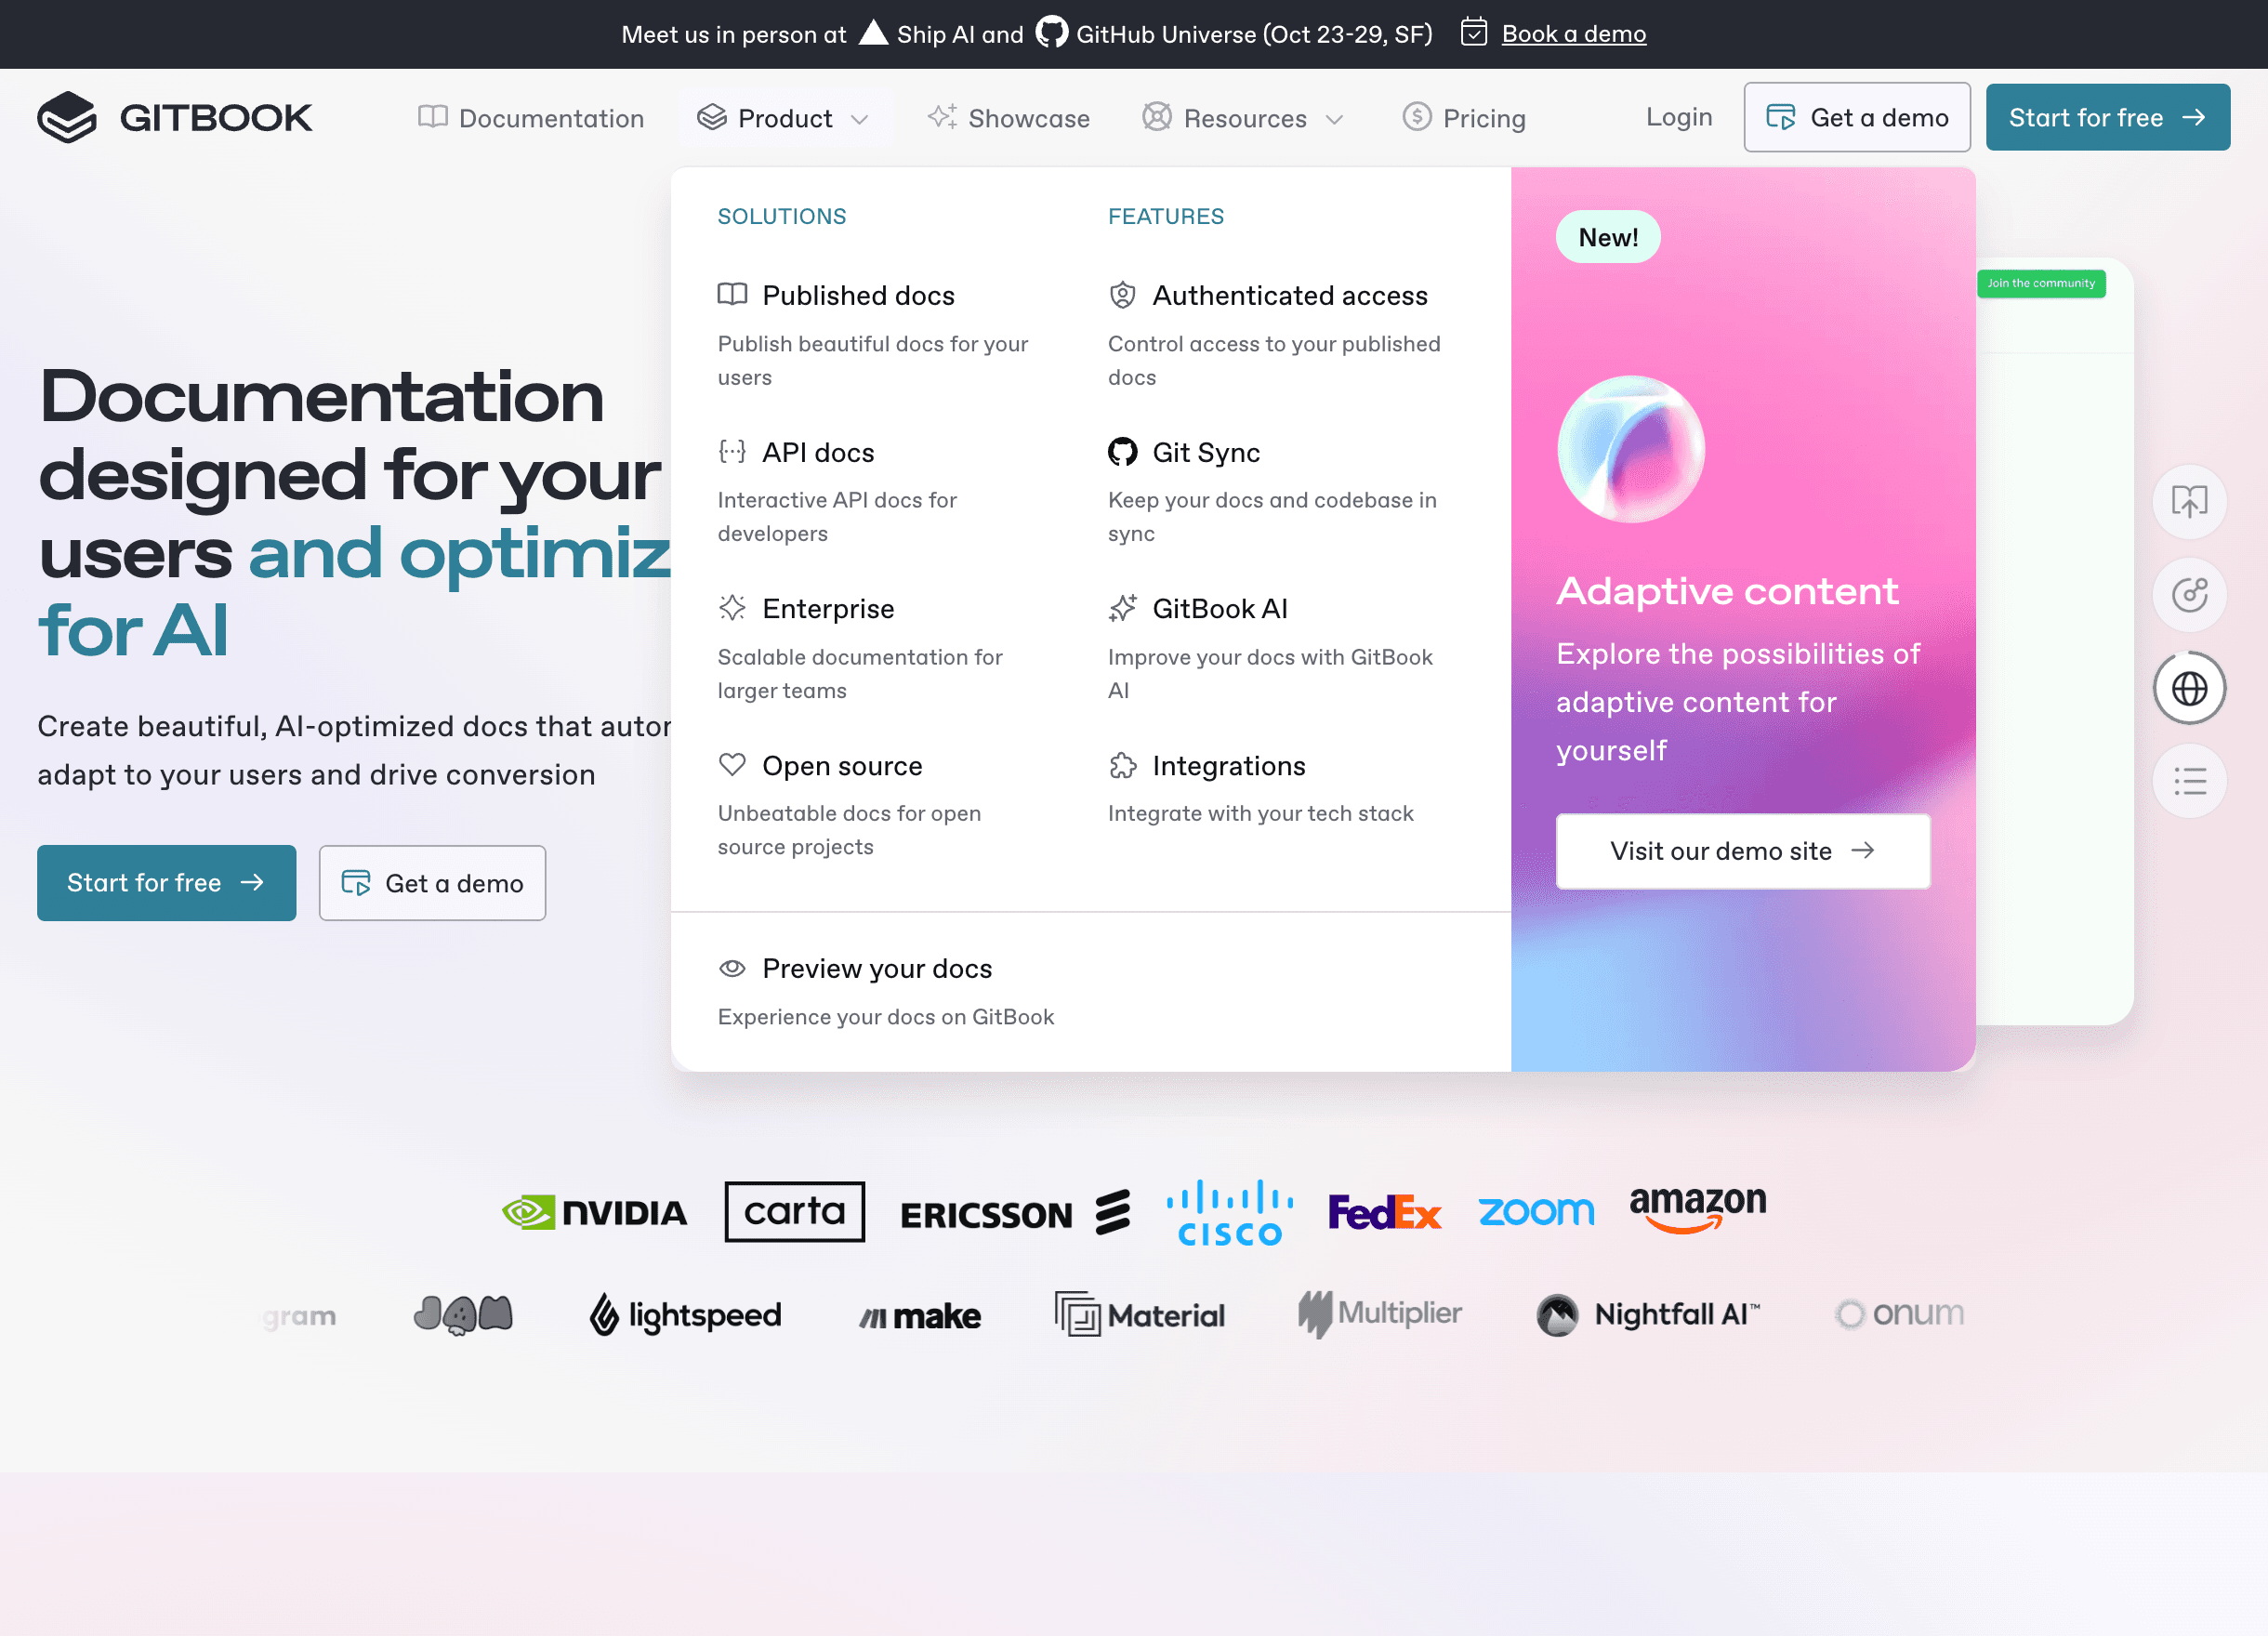Click the list icon in right sidebar
This screenshot has height=1636, width=2268.
pyautogui.click(x=2189, y=781)
